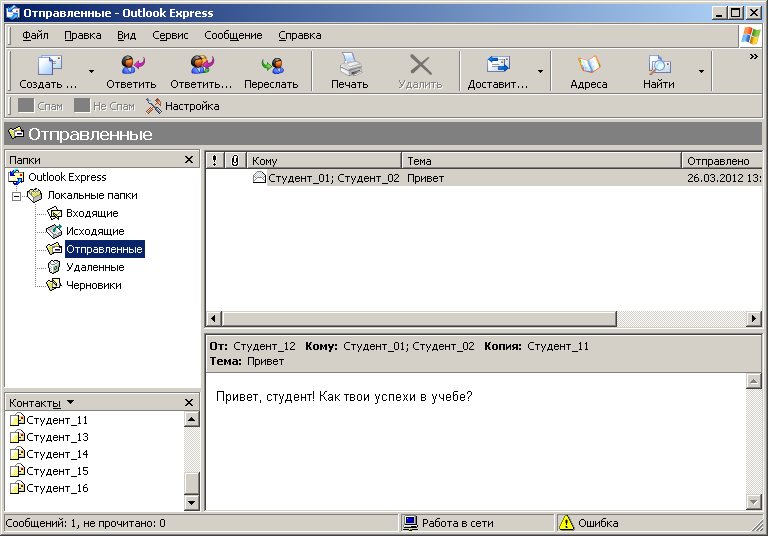Image resolution: width=768 pixels, height=536 pixels.
Task: Click the Найти search icon
Action: coord(659,65)
